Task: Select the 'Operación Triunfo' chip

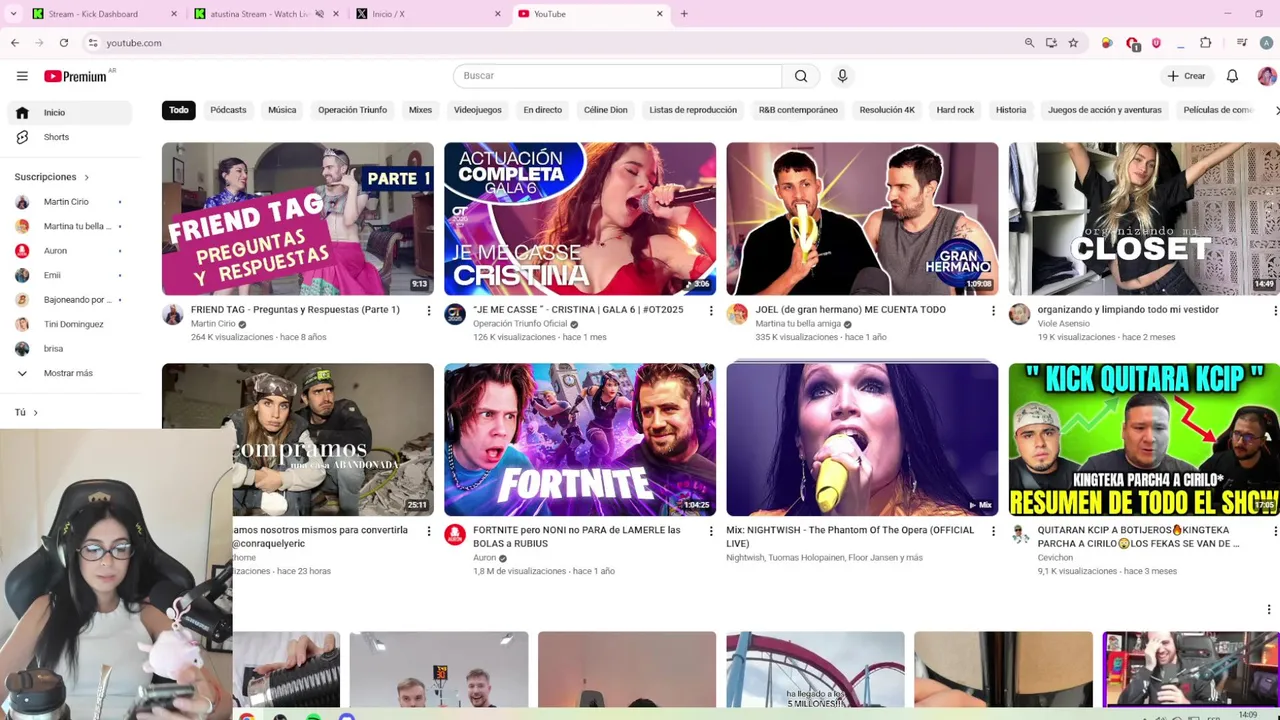Action: (352, 110)
